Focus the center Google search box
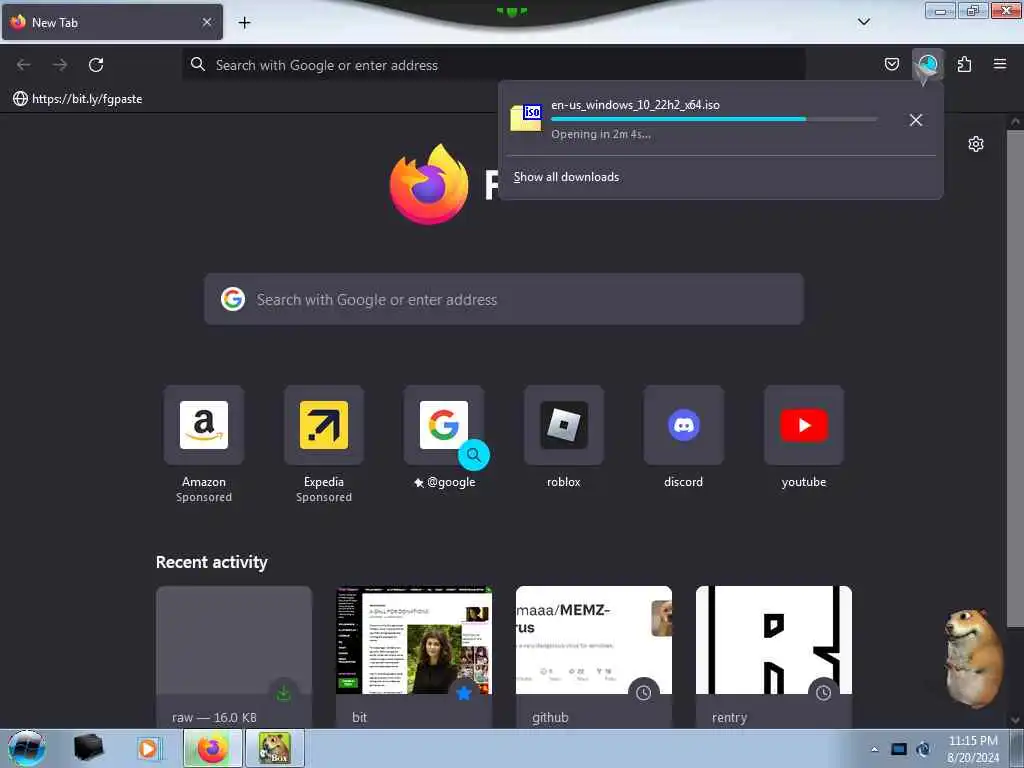This screenshot has width=1024, height=768. tap(504, 299)
